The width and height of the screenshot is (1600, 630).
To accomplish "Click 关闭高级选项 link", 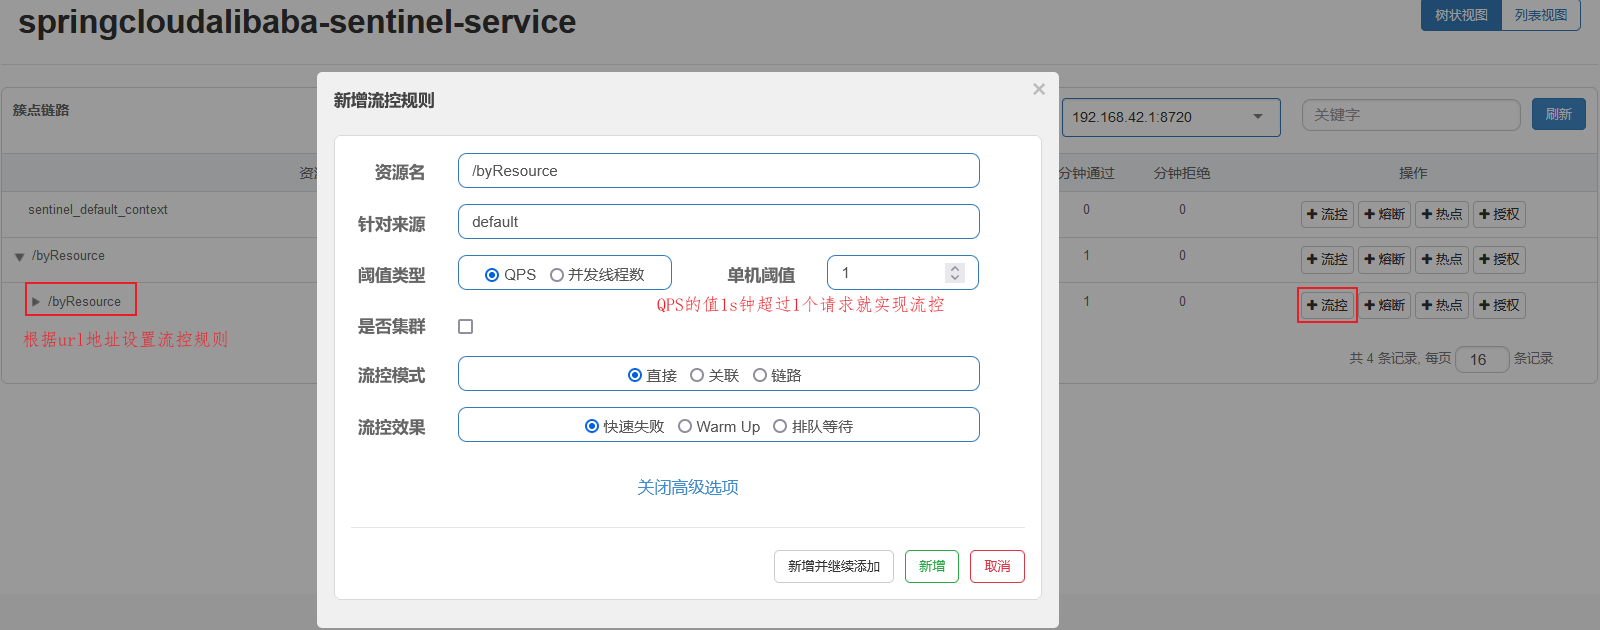I will click(x=688, y=487).
